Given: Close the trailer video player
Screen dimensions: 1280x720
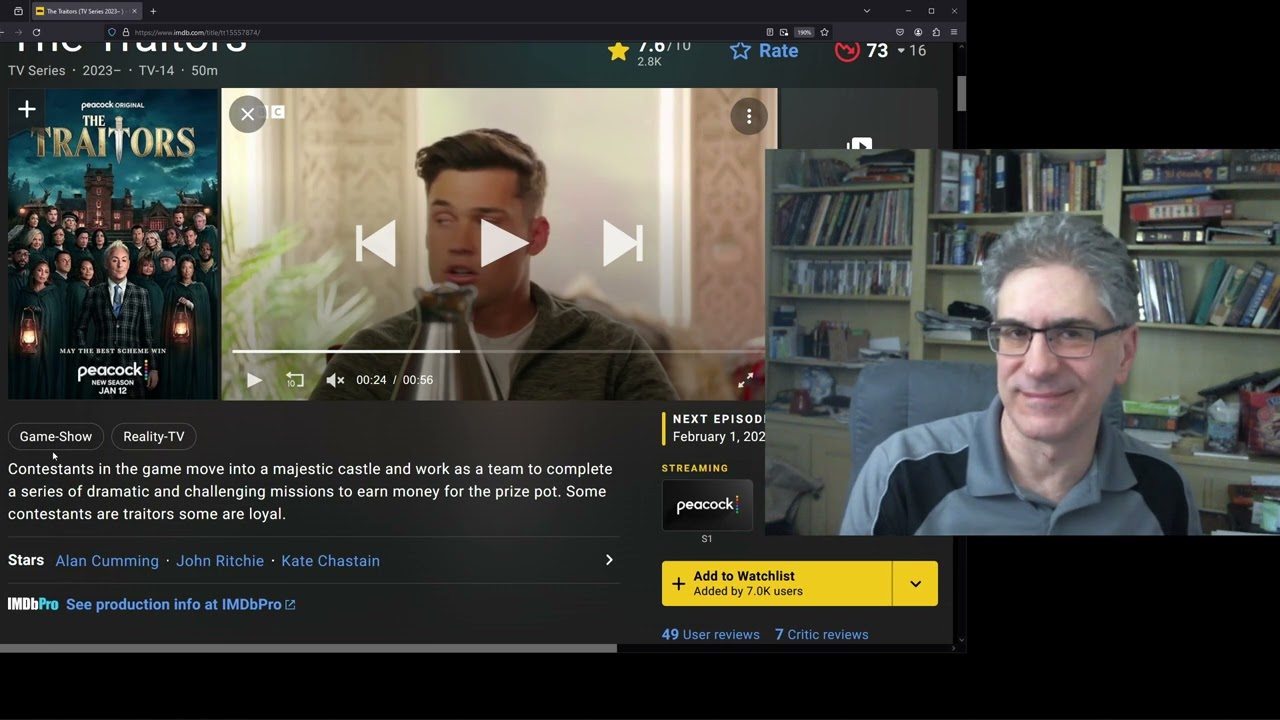Looking at the screenshot, I should click(247, 114).
